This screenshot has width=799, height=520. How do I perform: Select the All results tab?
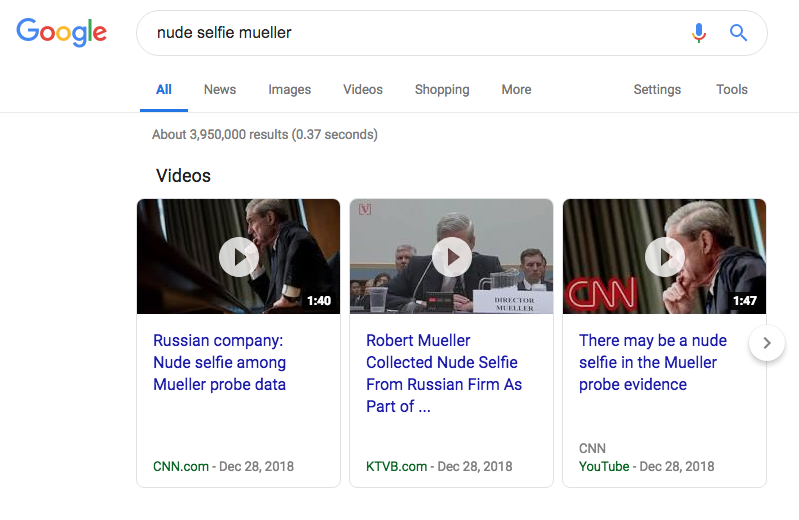tap(164, 89)
